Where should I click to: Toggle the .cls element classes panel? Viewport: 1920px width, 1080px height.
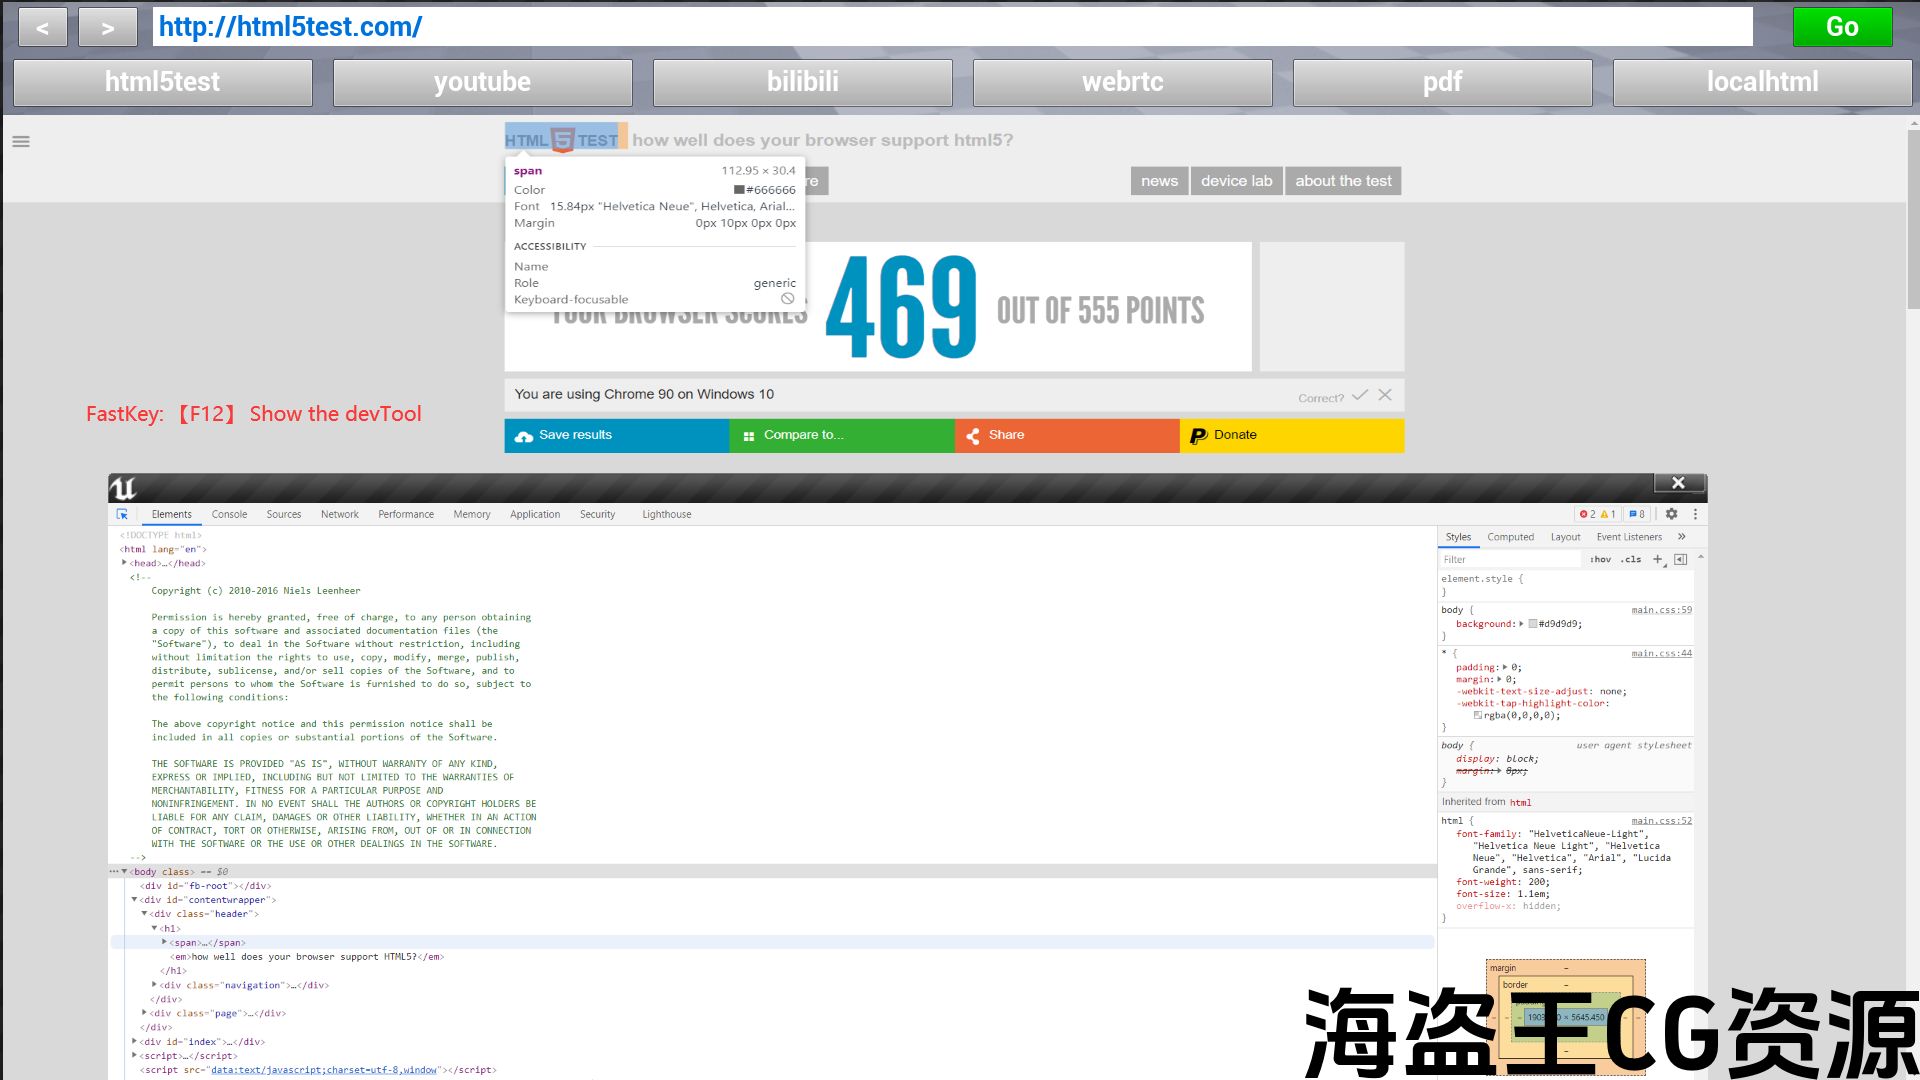click(1631, 559)
